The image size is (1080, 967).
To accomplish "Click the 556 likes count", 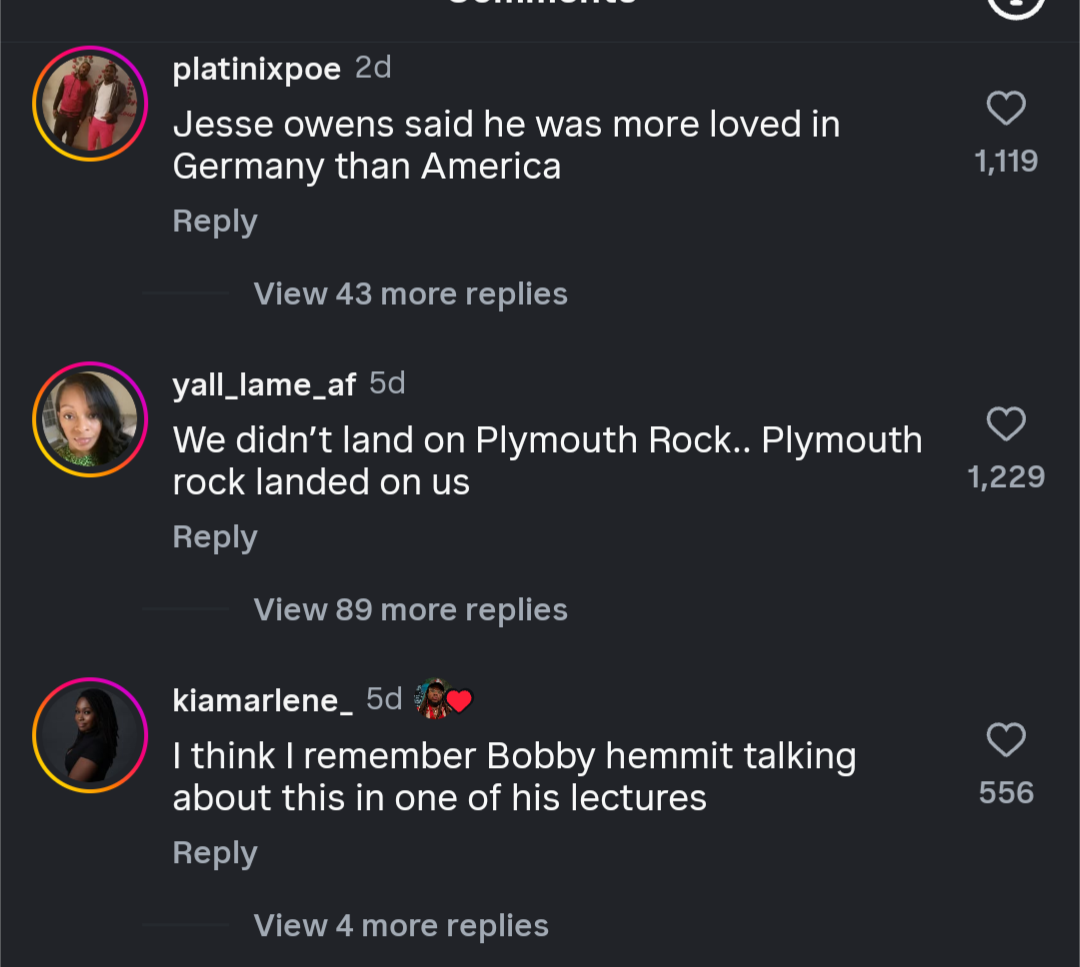I will point(1006,793).
